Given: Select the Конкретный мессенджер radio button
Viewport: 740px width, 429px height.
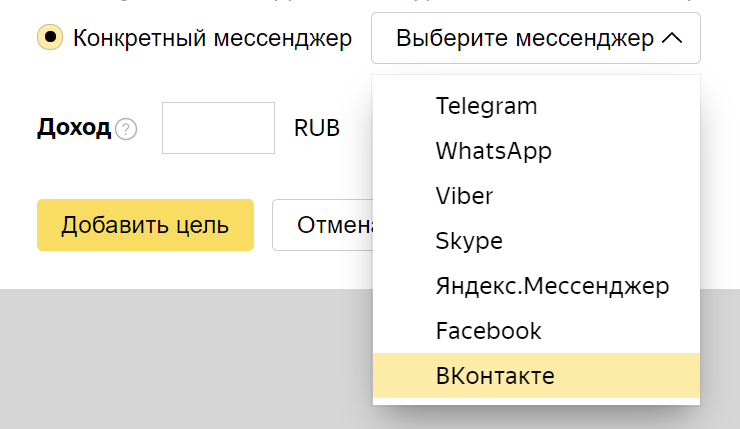Looking at the screenshot, I should tap(49, 38).
